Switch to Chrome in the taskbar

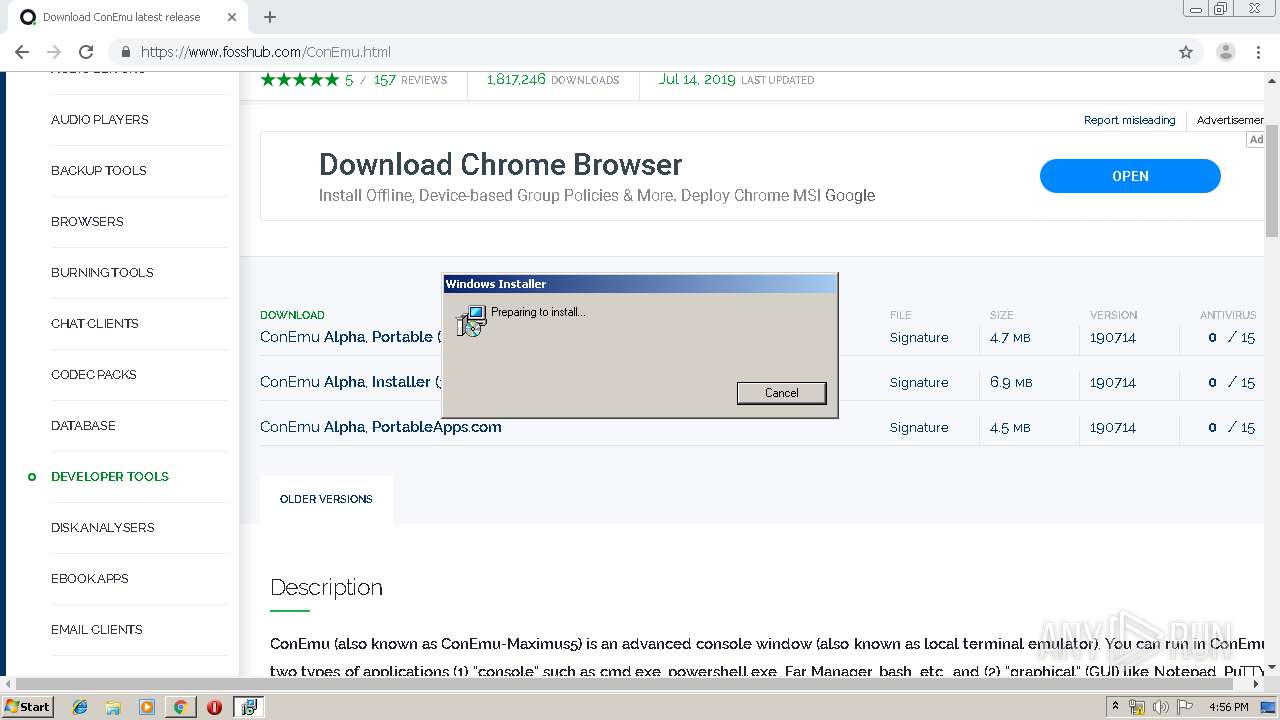pyautogui.click(x=180, y=707)
